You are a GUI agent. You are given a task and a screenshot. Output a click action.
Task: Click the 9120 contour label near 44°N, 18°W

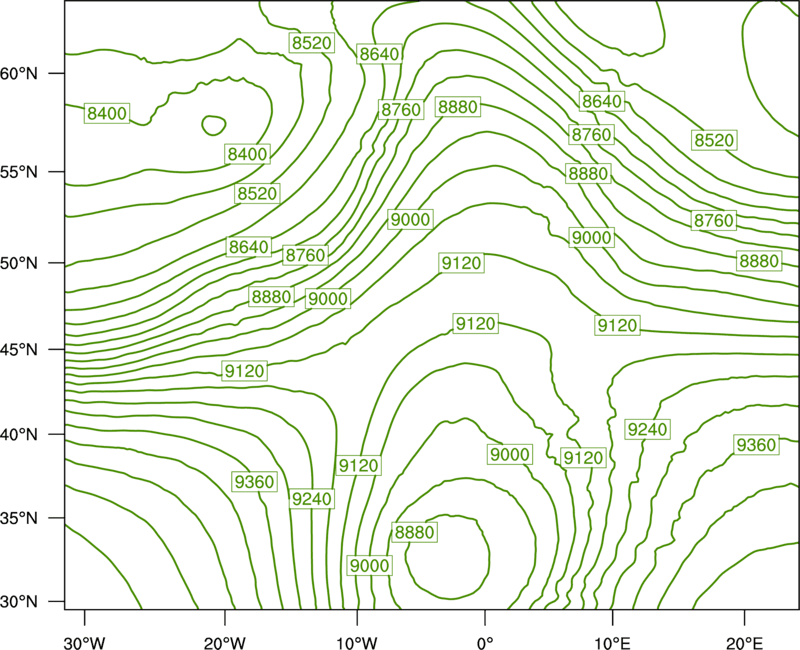tap(245, 371)
